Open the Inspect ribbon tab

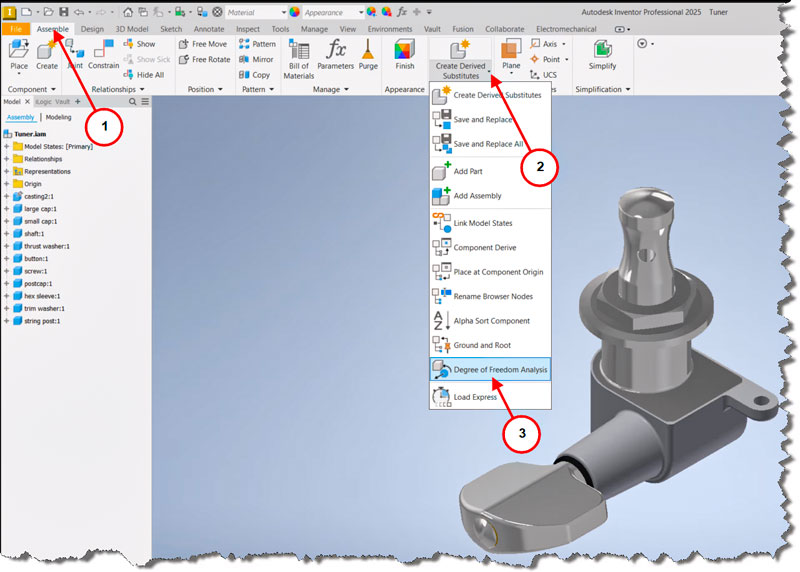coord(247,29)
